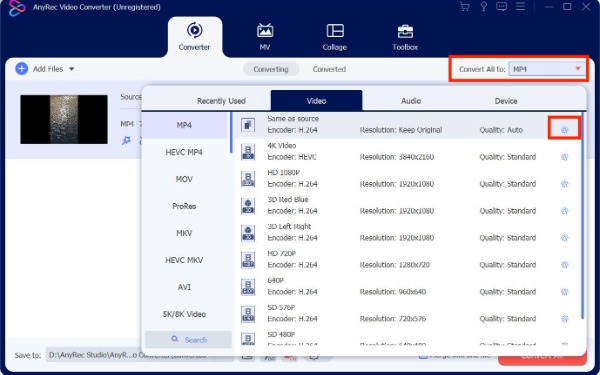Screen dimensions: 600x375
Task: Choose HEVC MKV in format list
Action: pyautogui.click(x=184, y=260)
